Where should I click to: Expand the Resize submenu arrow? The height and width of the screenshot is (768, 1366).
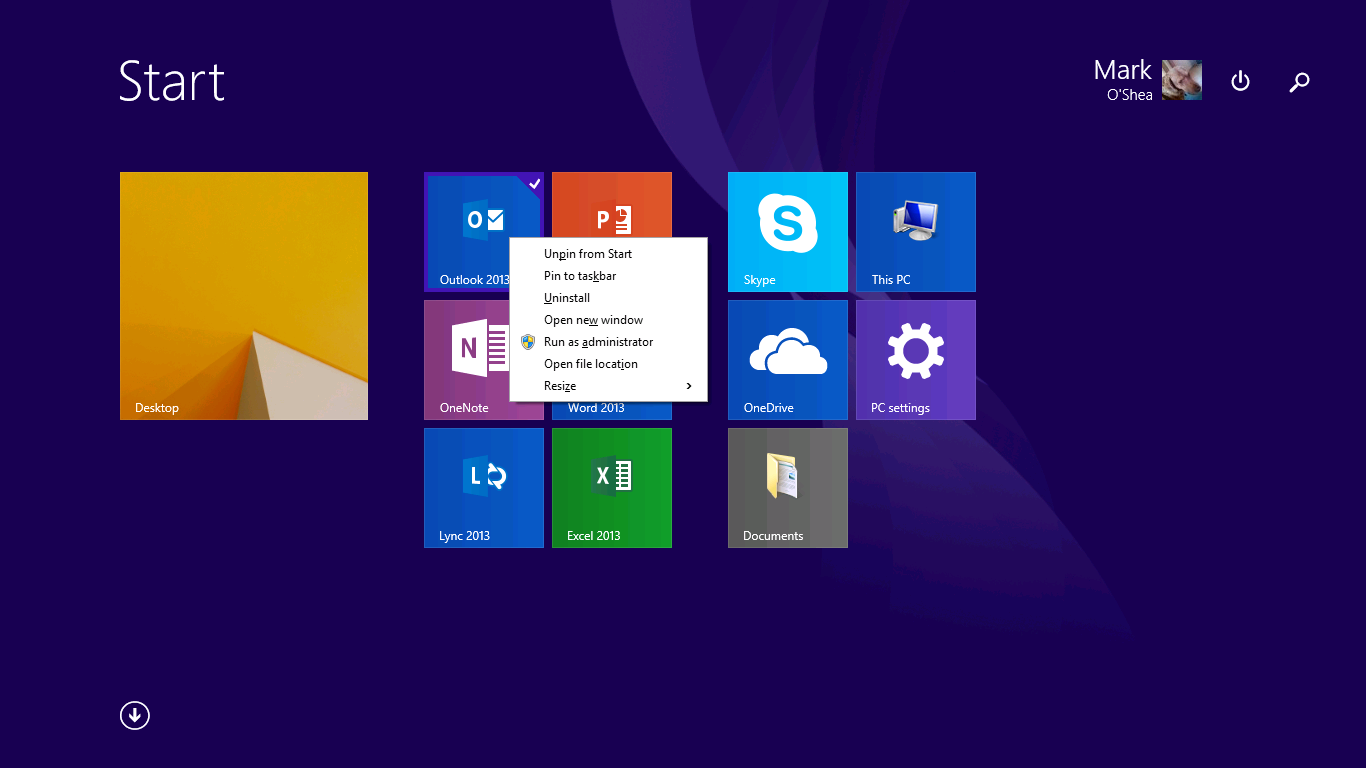tap(688, 386)
